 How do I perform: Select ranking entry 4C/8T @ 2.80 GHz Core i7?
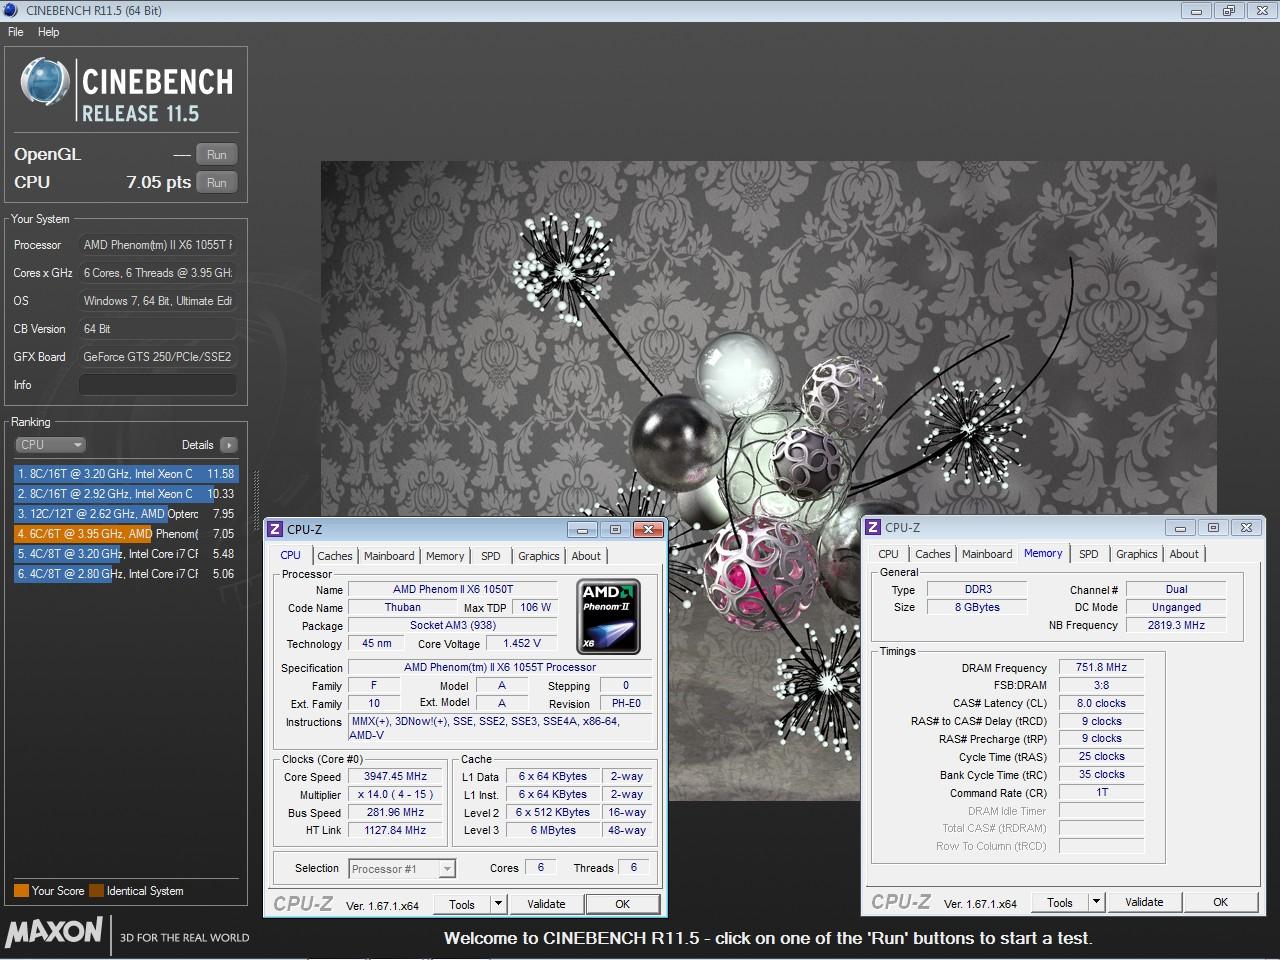126,574
